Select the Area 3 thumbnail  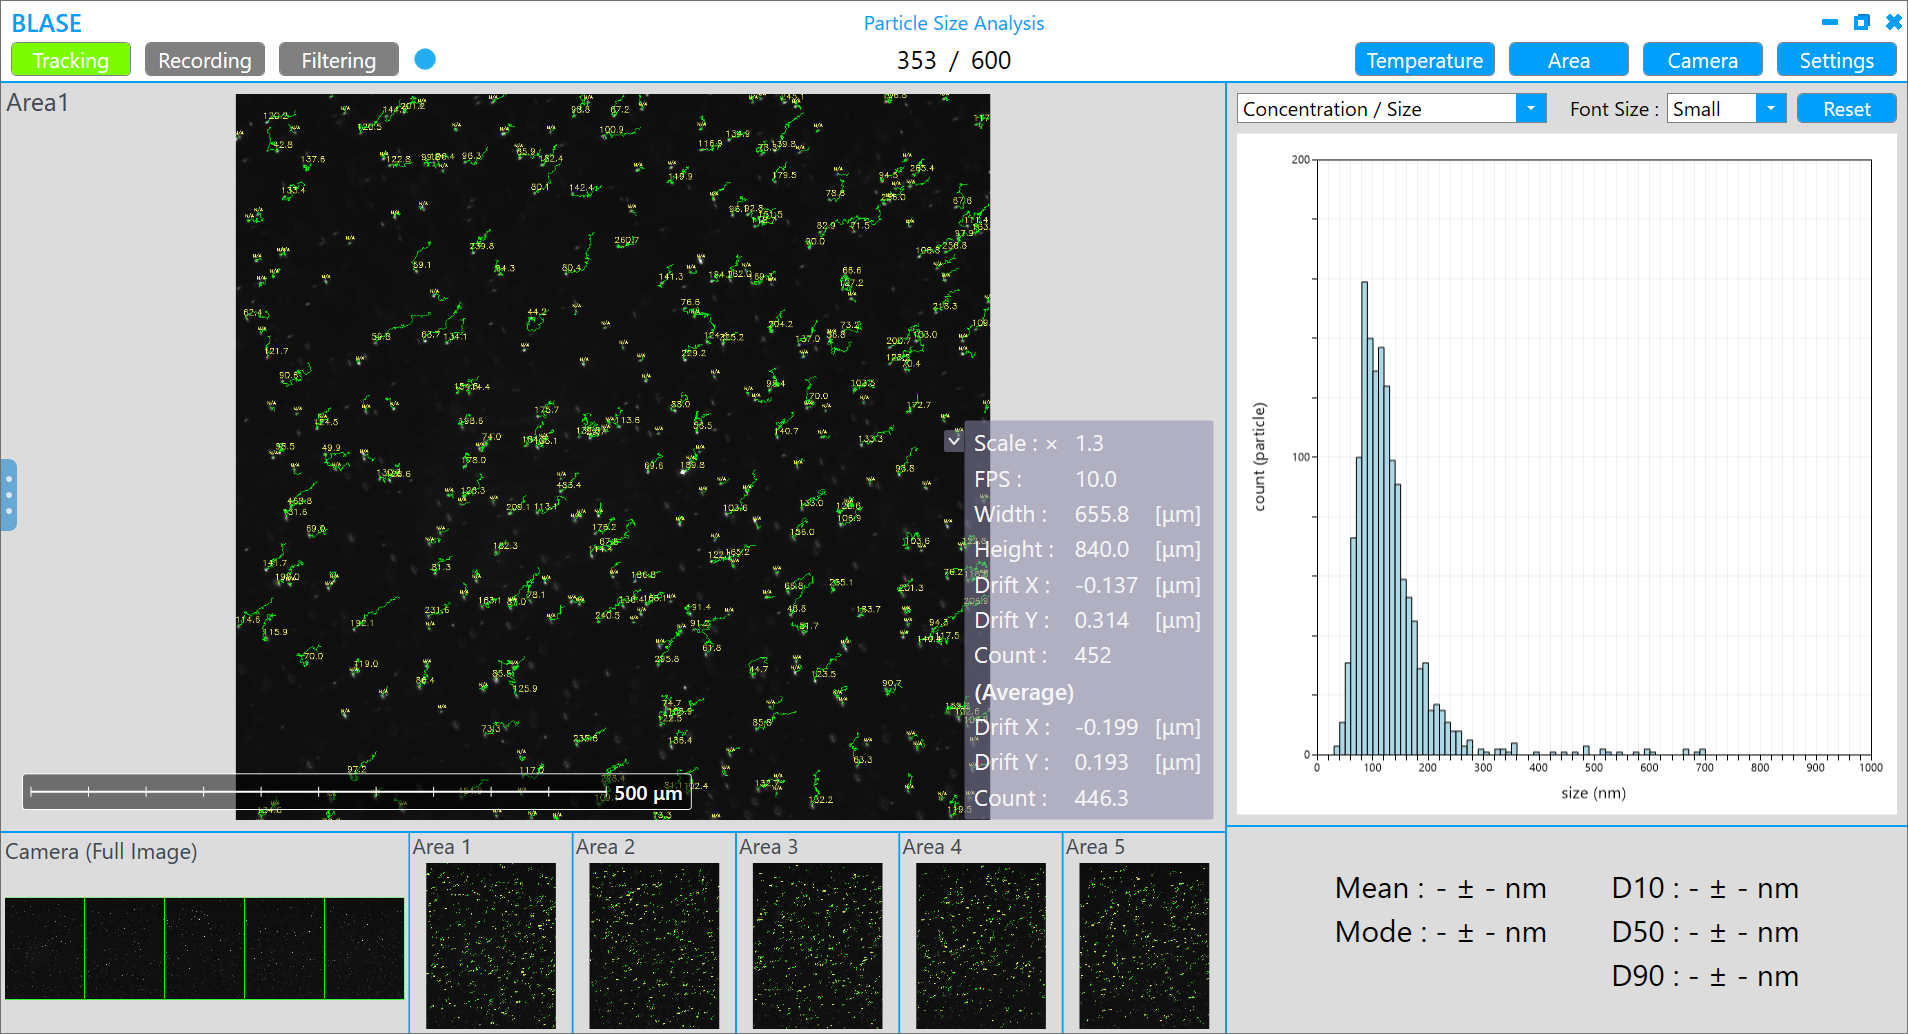click(817, 945)
